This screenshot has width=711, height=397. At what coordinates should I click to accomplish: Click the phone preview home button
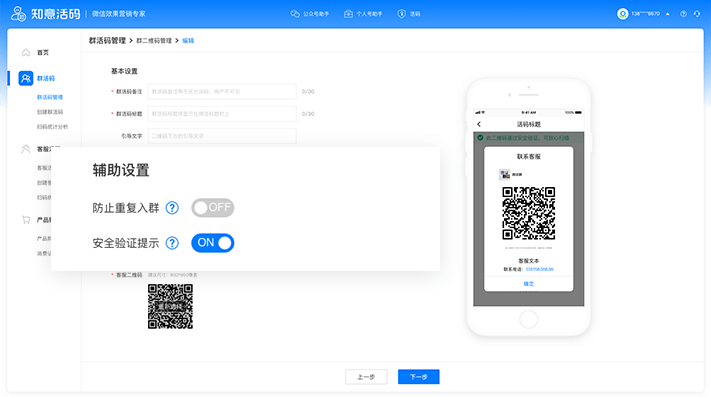529,320
